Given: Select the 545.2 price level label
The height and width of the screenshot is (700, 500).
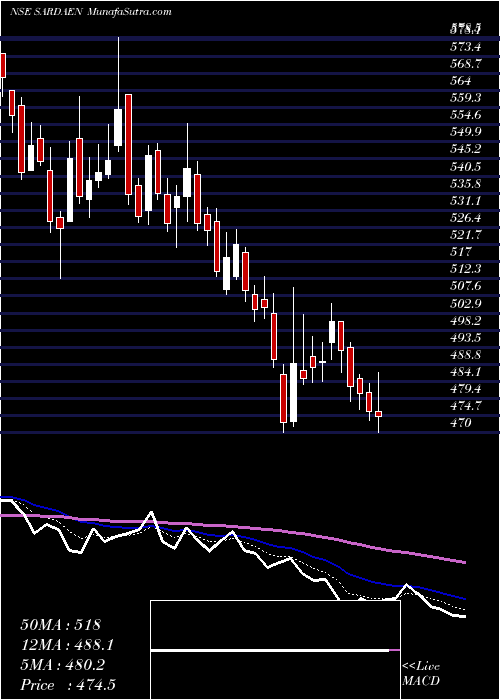Looking at the screenshot, I should click(x=466, y=149).
